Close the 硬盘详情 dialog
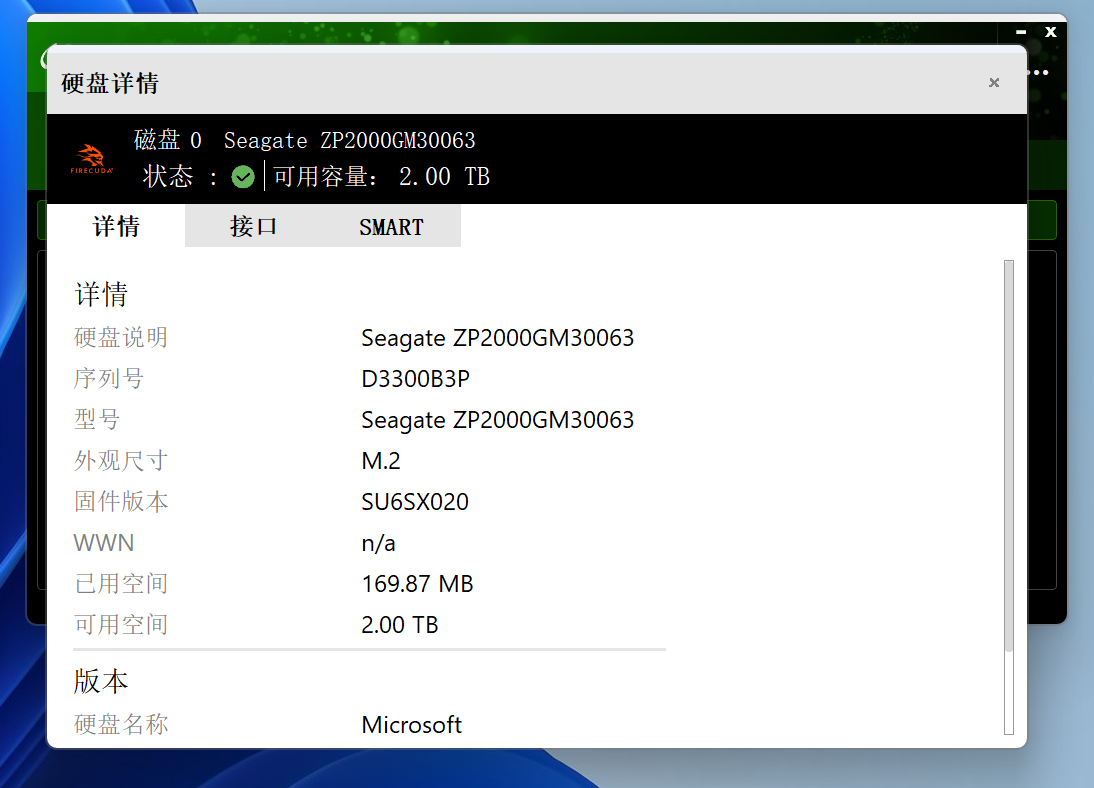1094x788 pixels. 994,83
